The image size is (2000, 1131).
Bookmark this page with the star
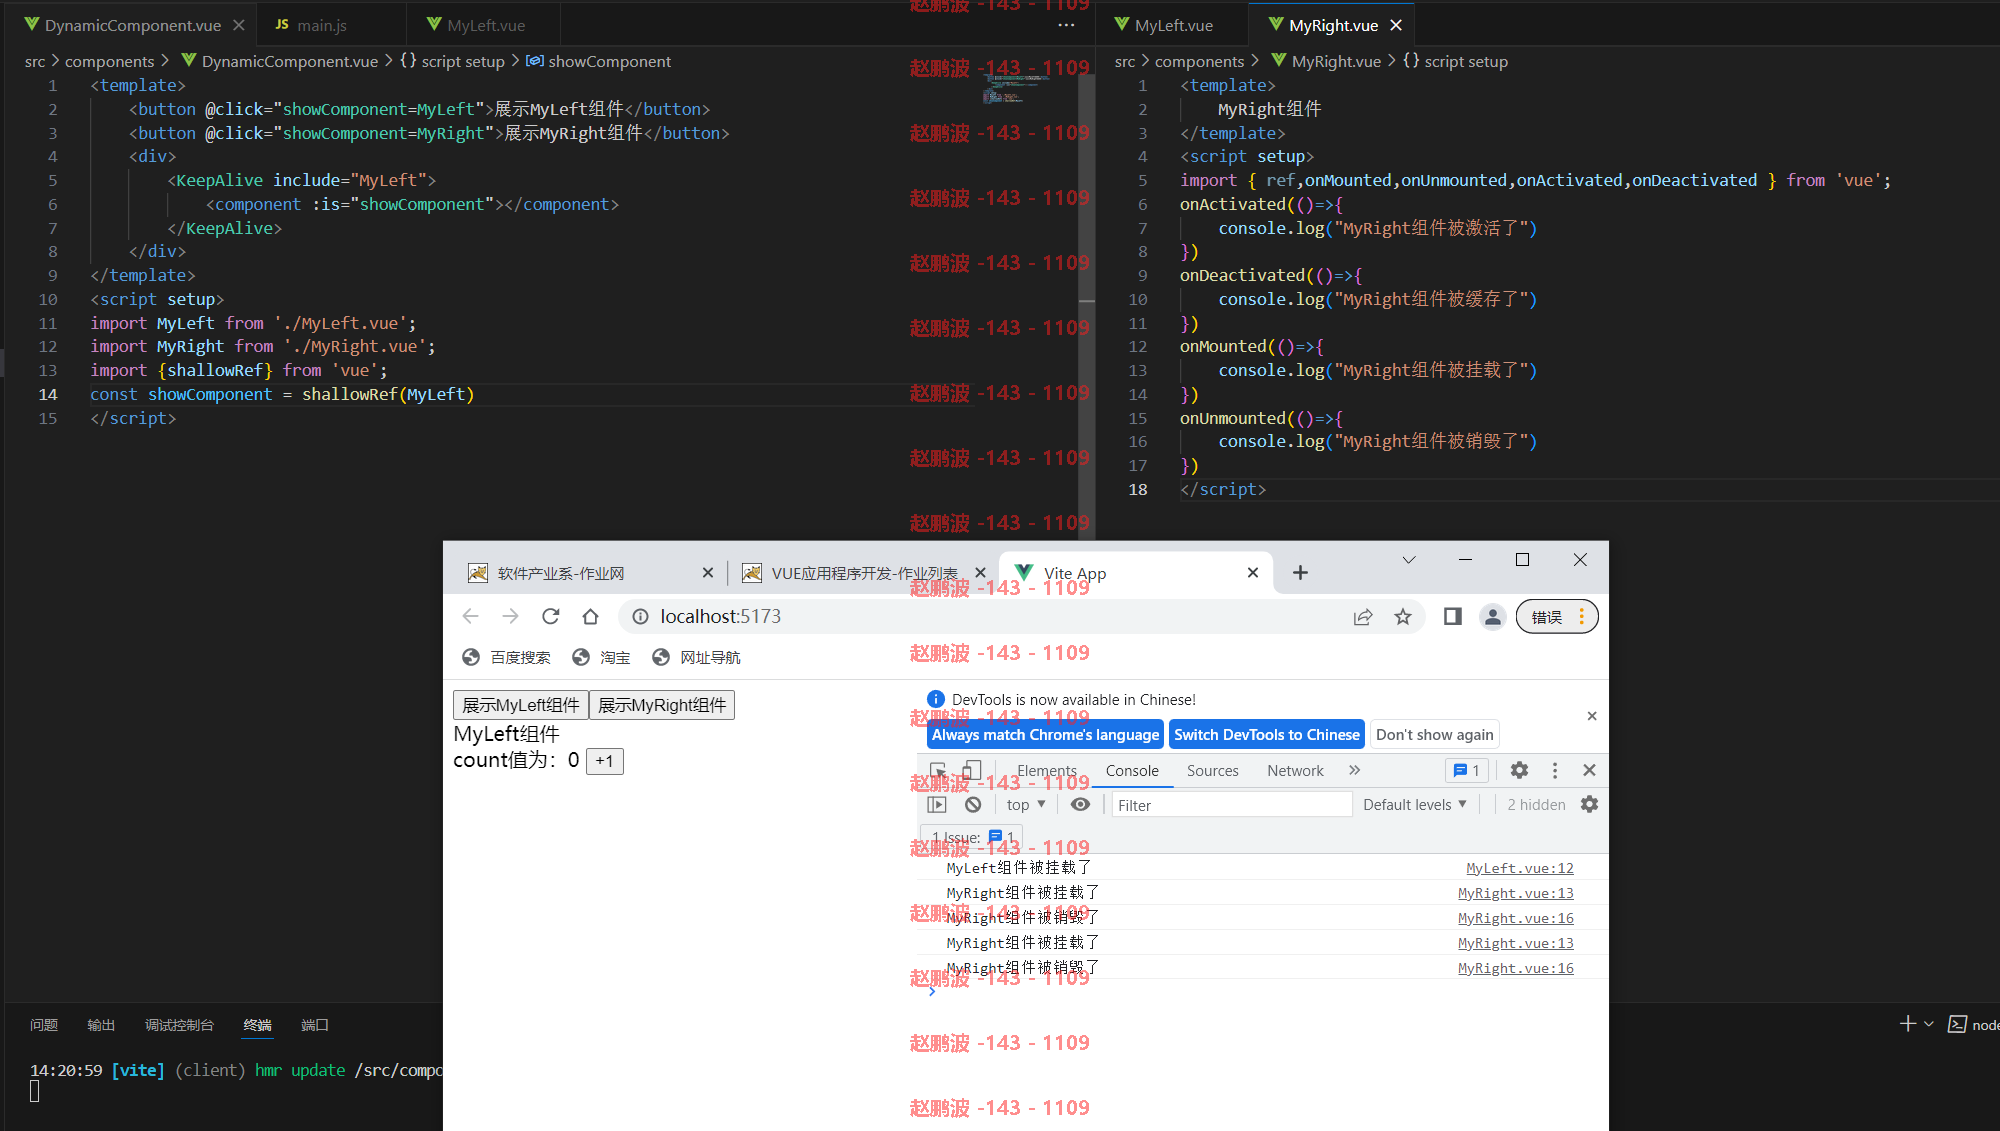1403,617
